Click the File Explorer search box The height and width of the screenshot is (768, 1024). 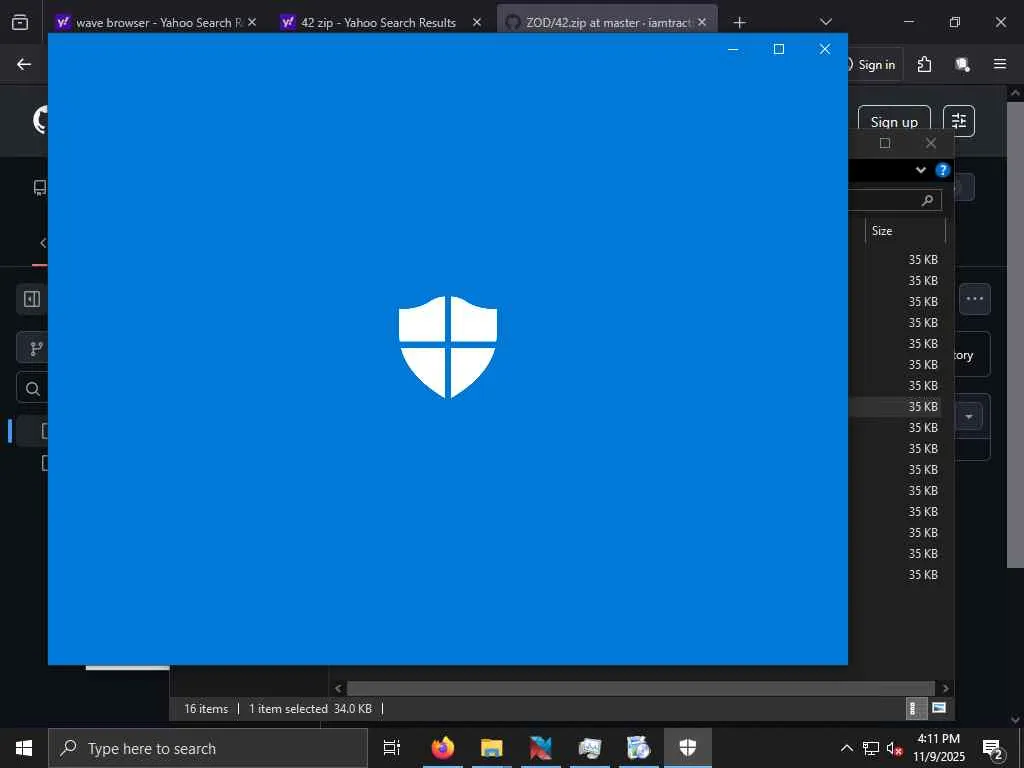pos(895,200)
